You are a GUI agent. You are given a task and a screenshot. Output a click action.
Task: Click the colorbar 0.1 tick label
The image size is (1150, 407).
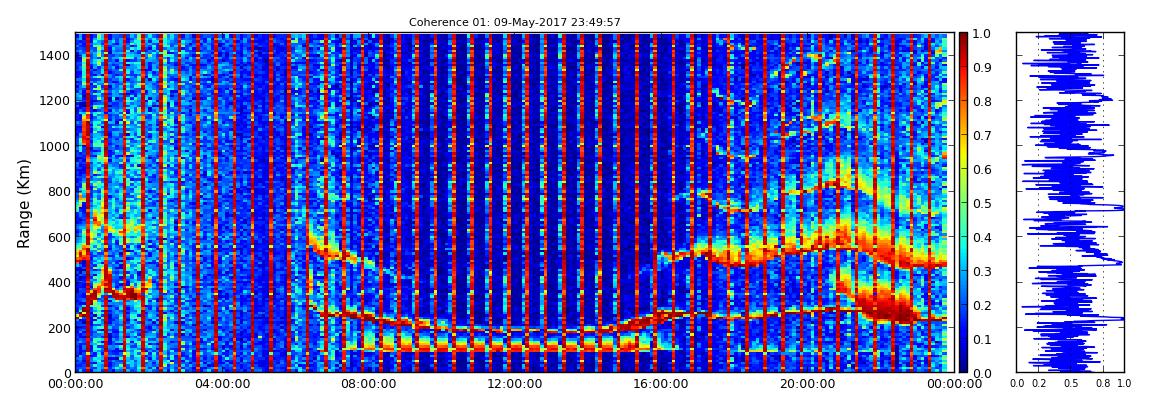(981, 339)
